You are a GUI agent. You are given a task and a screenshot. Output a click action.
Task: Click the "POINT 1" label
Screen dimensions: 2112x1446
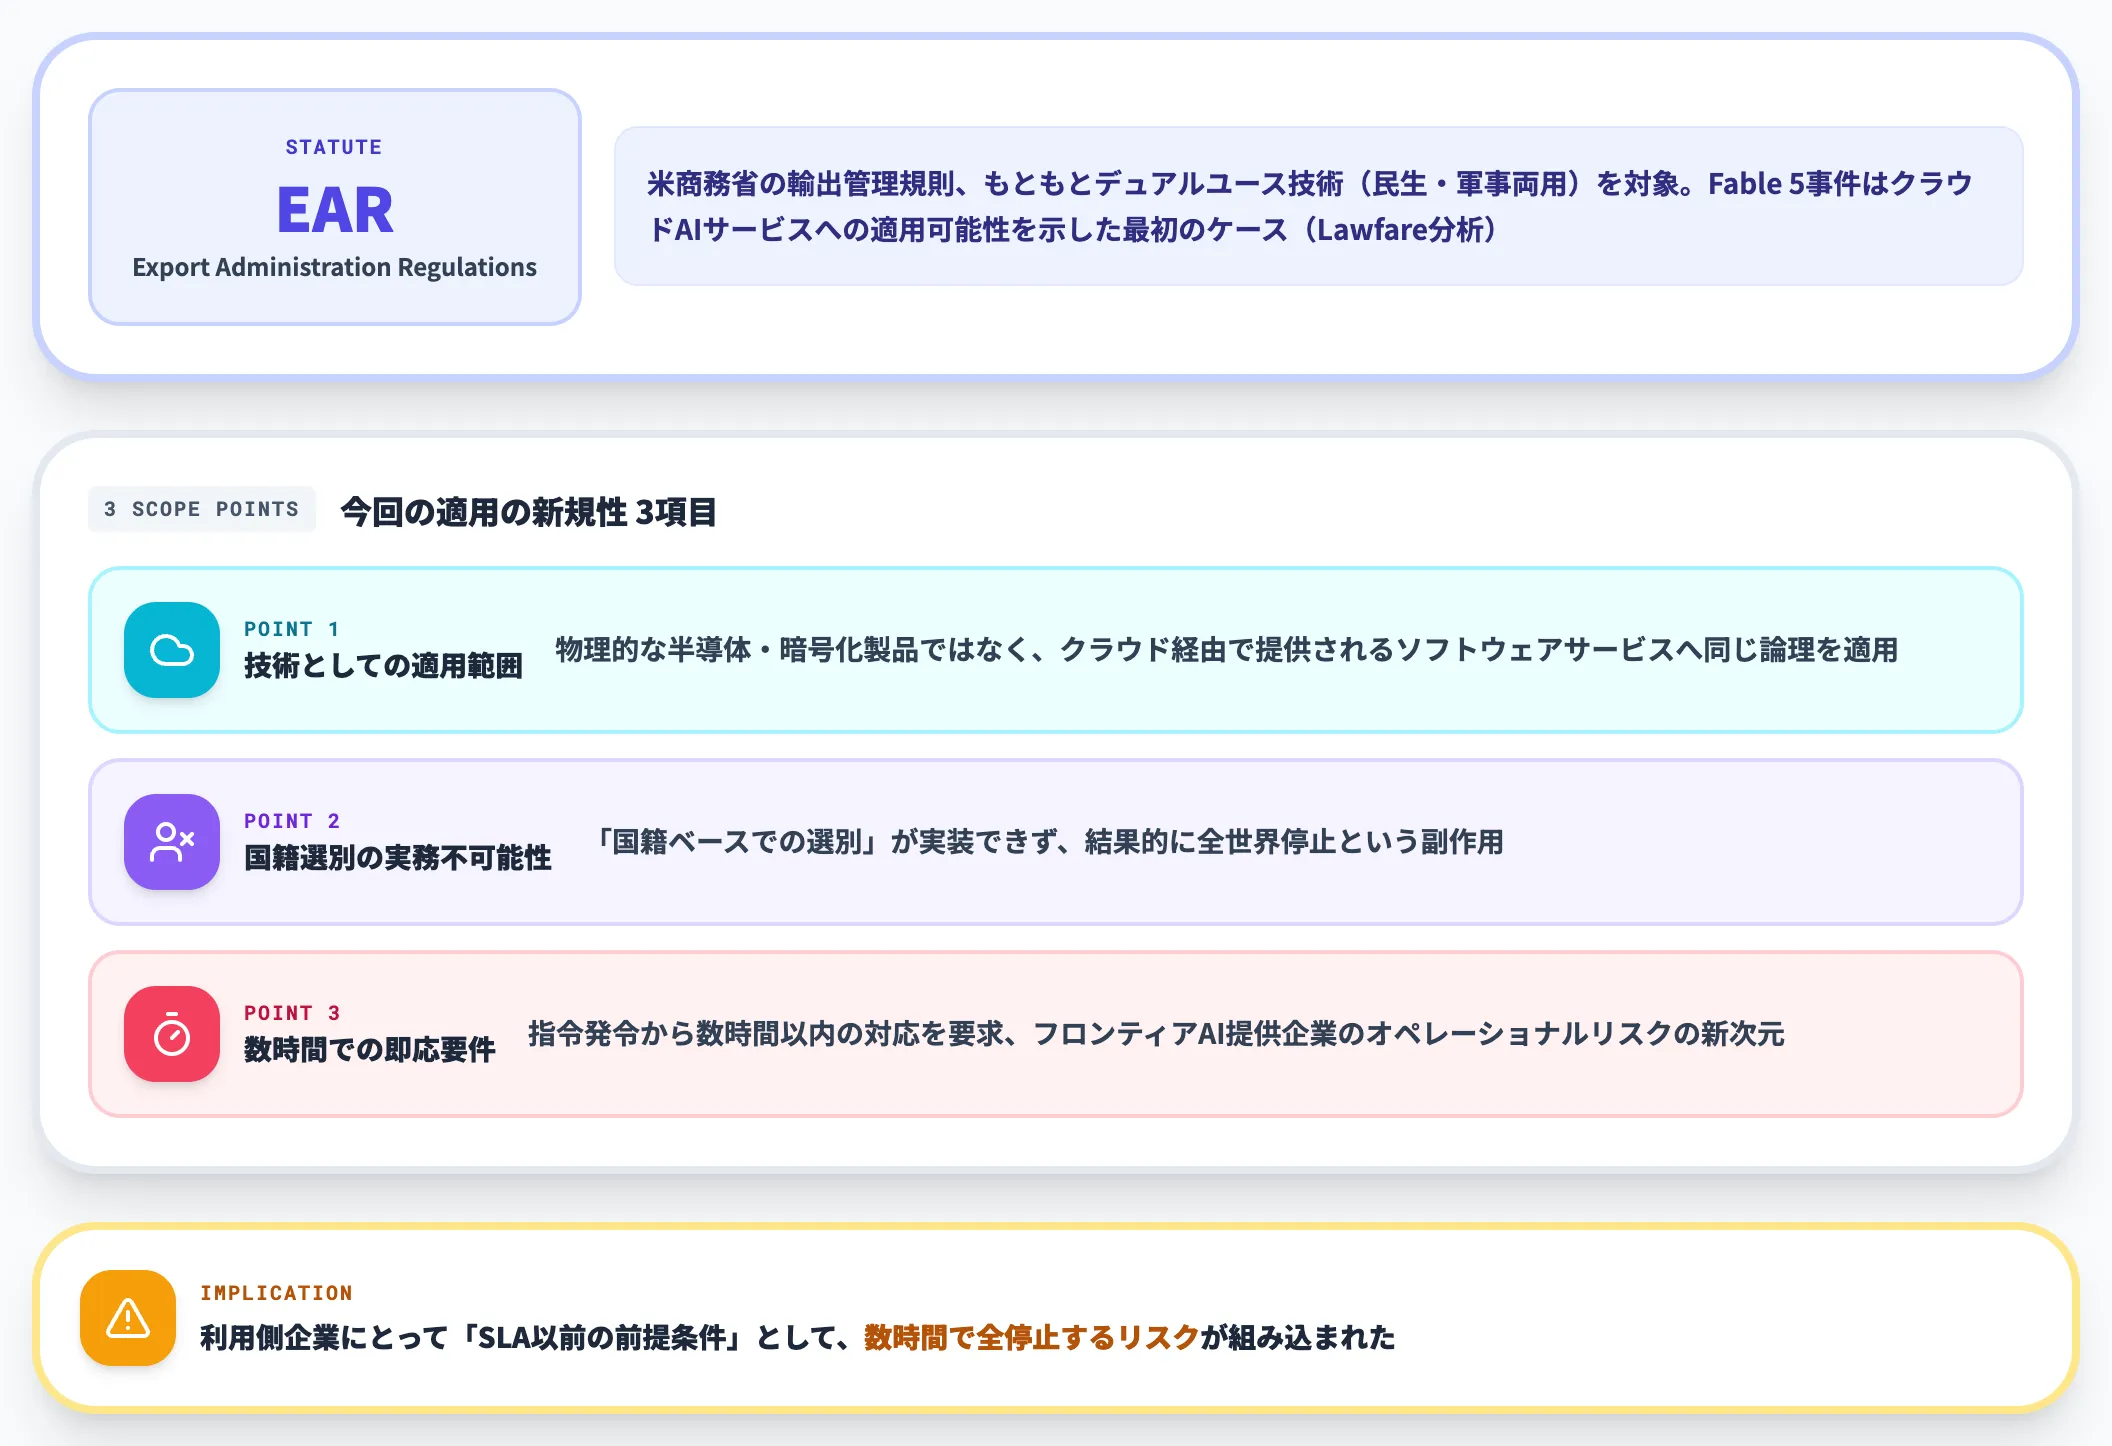[x=292, y=629]
